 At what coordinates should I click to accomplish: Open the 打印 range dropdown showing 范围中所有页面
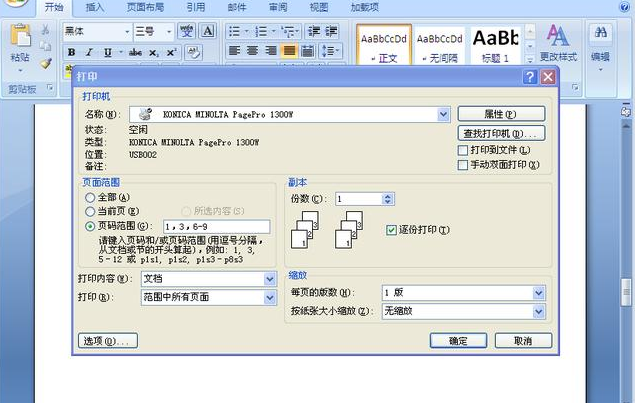[270, 298]
